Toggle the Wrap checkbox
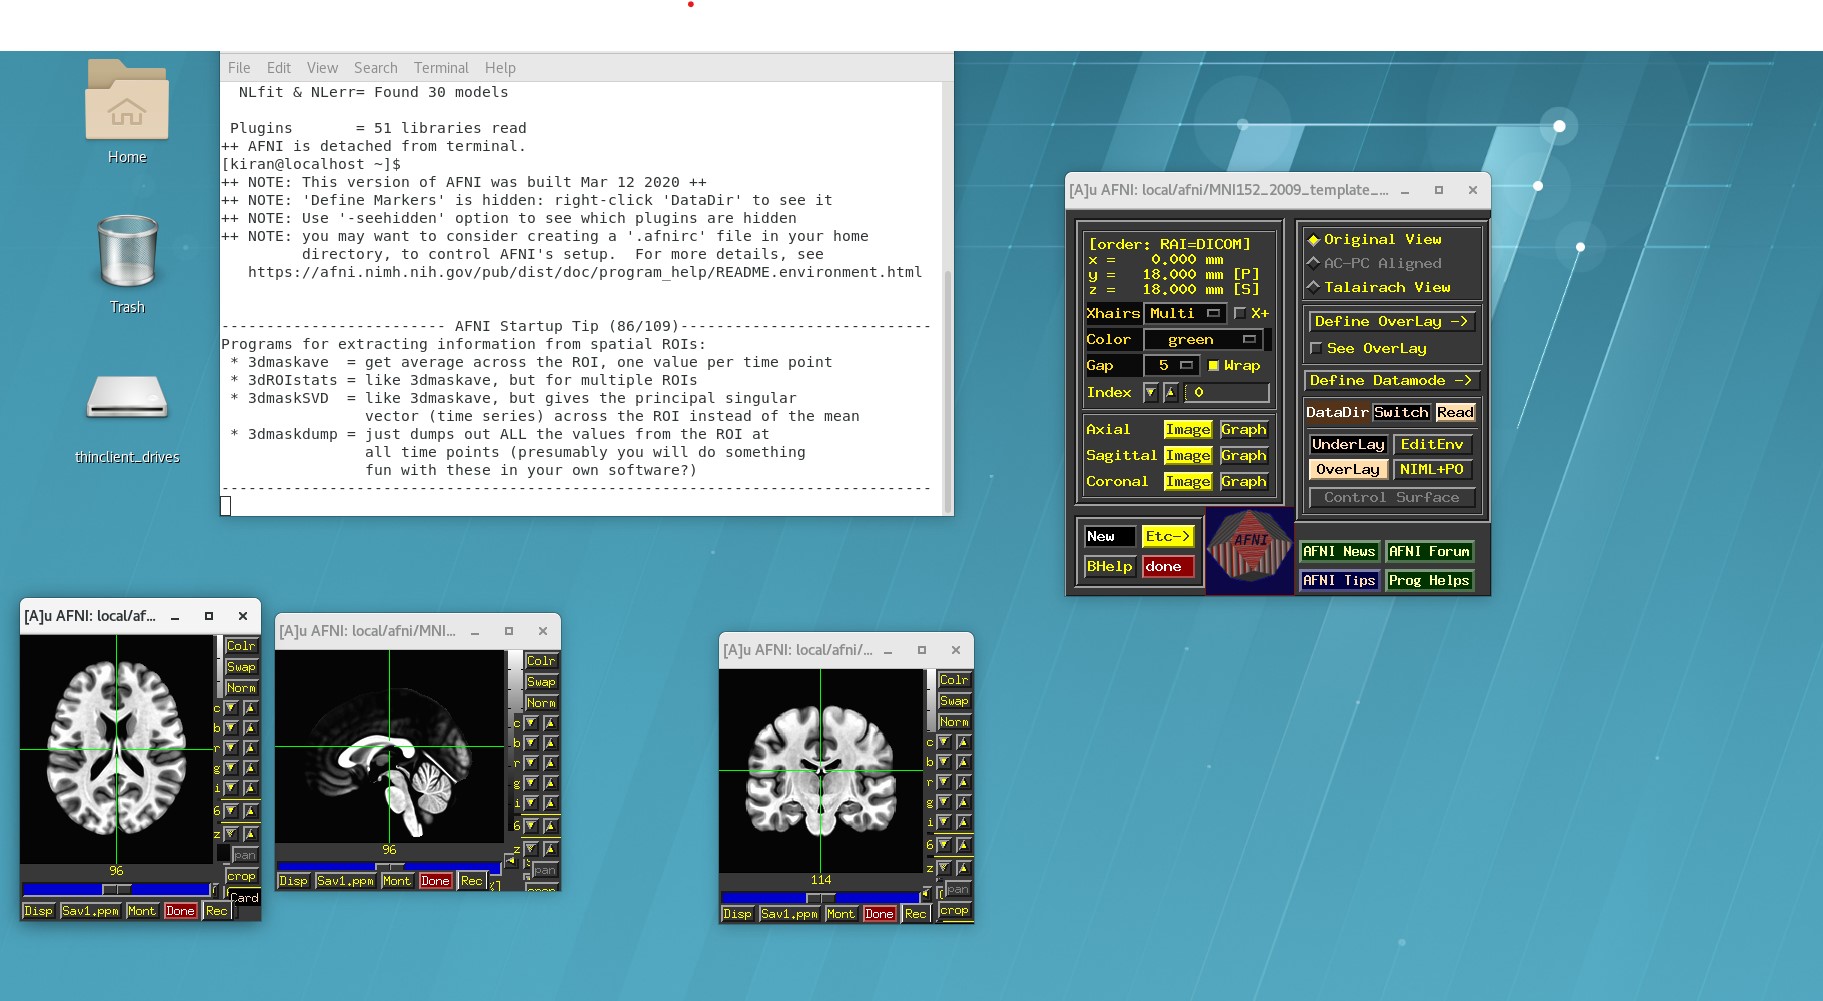This screenshot has height=1001, width=1823. coord(1234,366)
